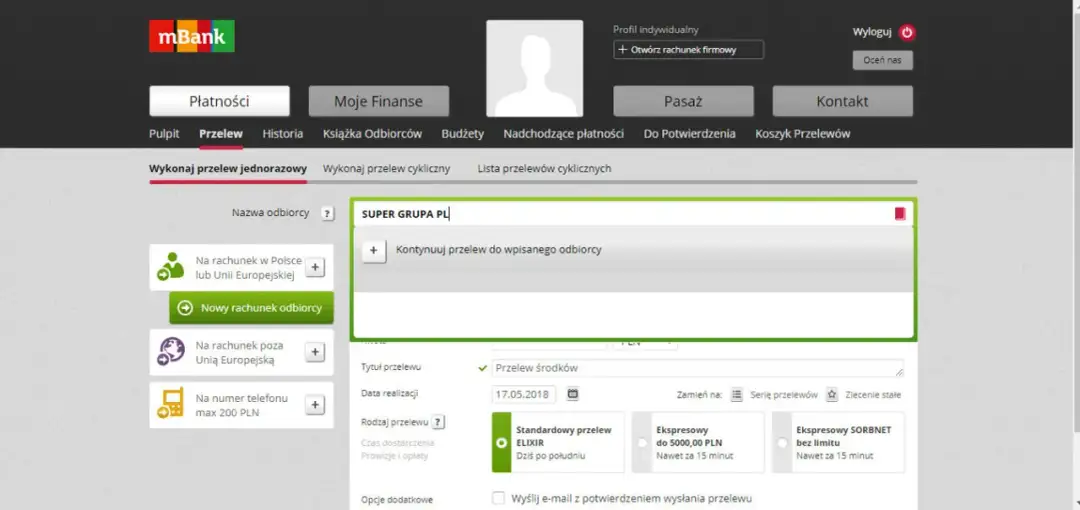Click Czas dostarczenia link
Viewport: 1080px width, 510px height.
pos(397,442)
